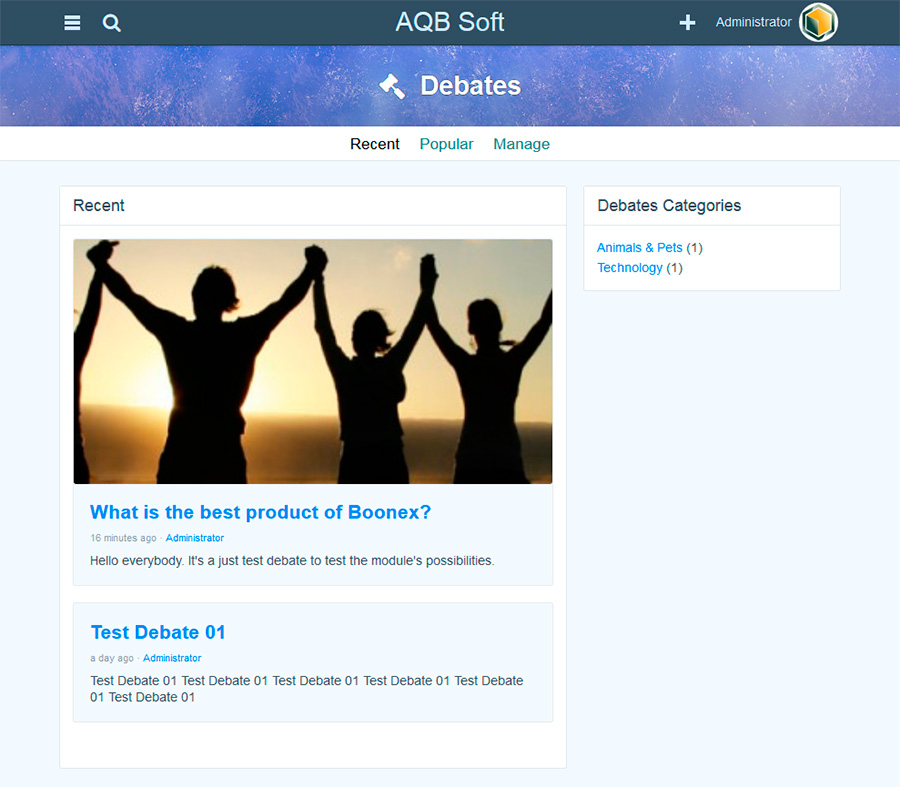Select the Technology category
The width and height of the screenshot is (900, 787).
pos(629,267)
